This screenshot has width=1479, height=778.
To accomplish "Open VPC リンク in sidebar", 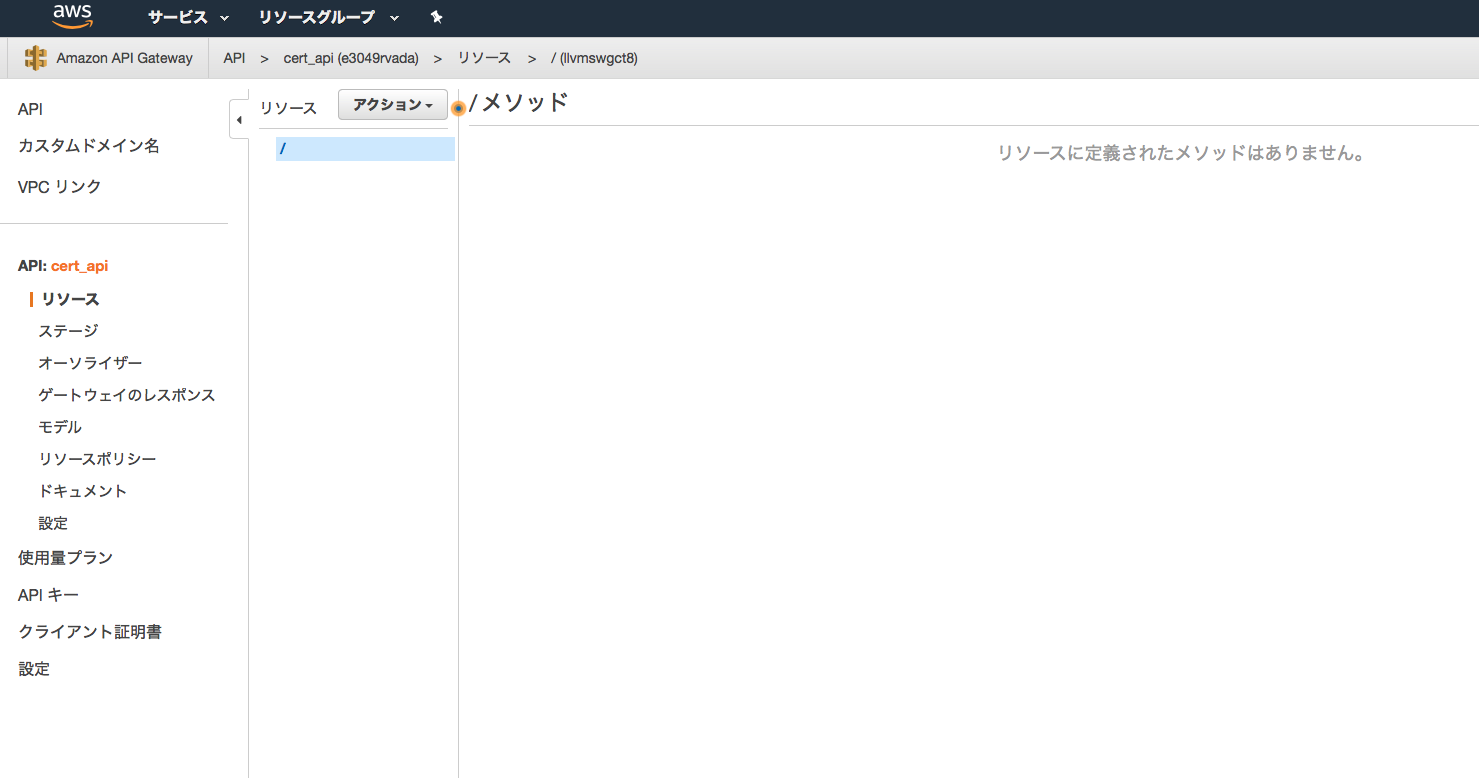I will click(59, 187).
